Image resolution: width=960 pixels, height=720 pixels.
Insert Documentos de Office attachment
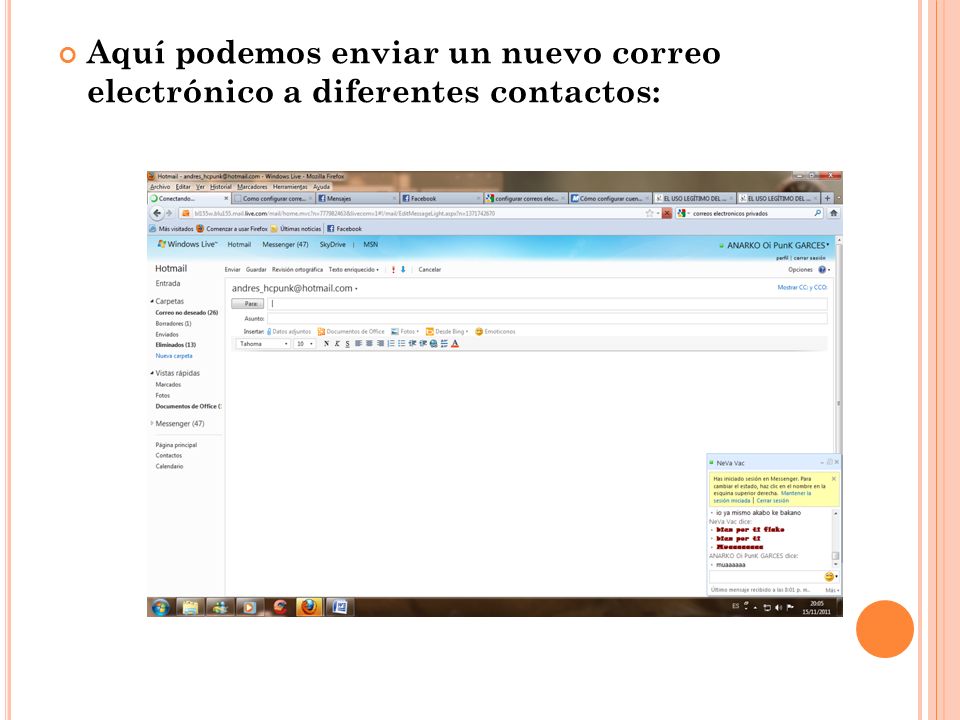tap(351, 331)
